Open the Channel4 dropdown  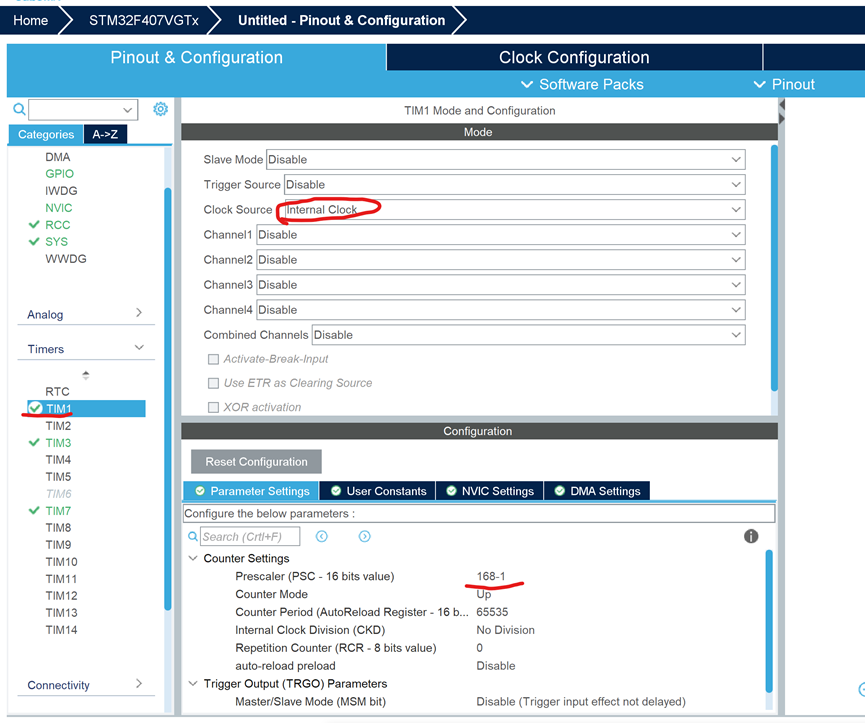pyautogui.click(x=501, y=310)
